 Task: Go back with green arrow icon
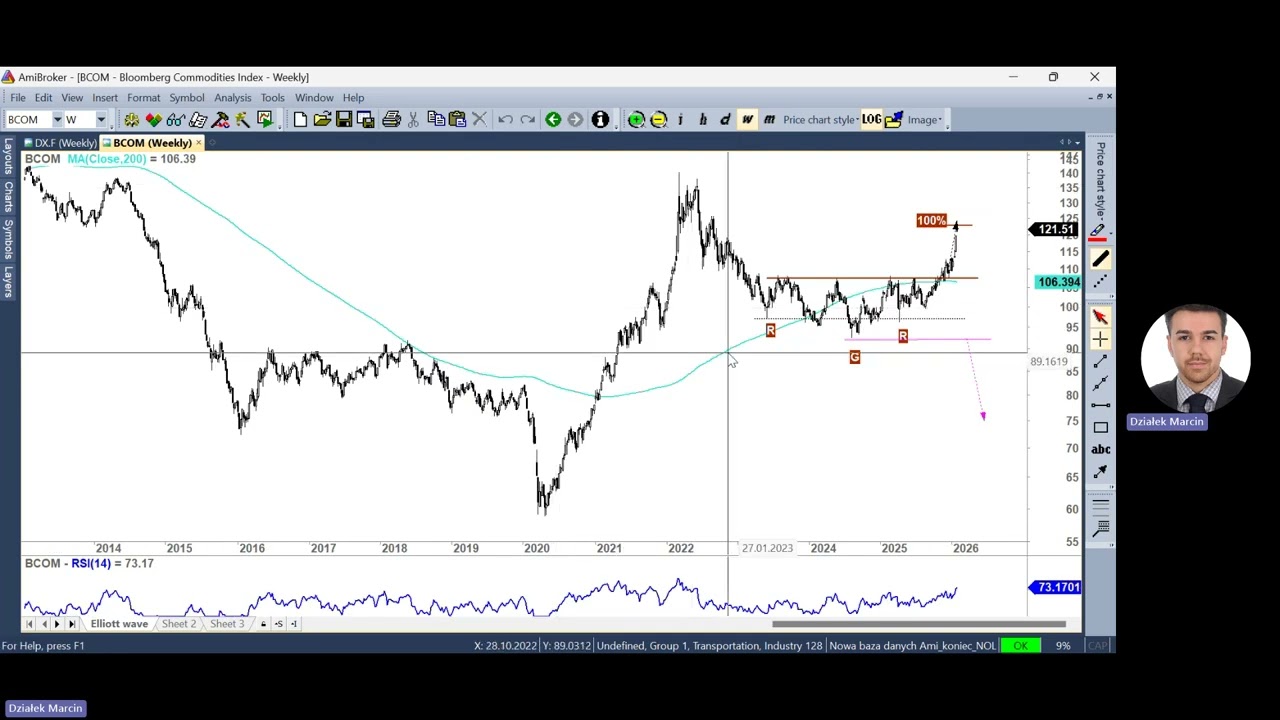[x=553, y=120]
